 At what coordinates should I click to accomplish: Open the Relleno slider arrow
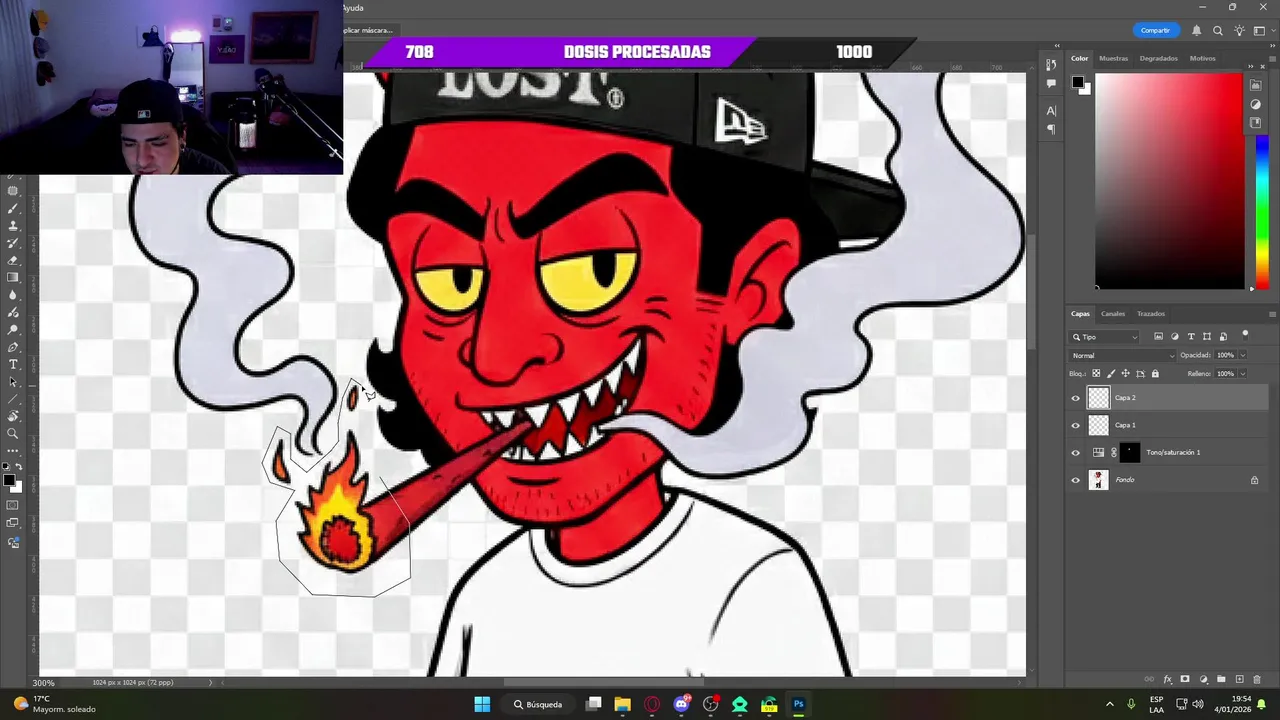tap(1243, 373)
